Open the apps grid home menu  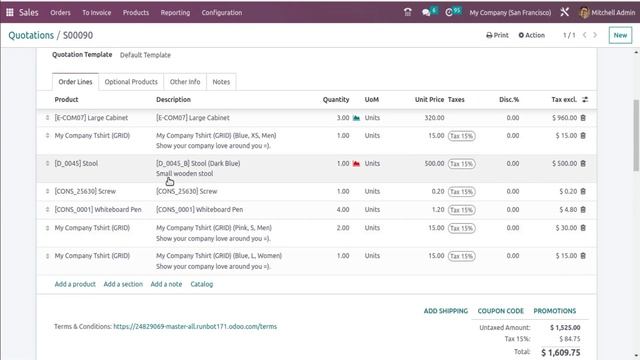(10, 12)
